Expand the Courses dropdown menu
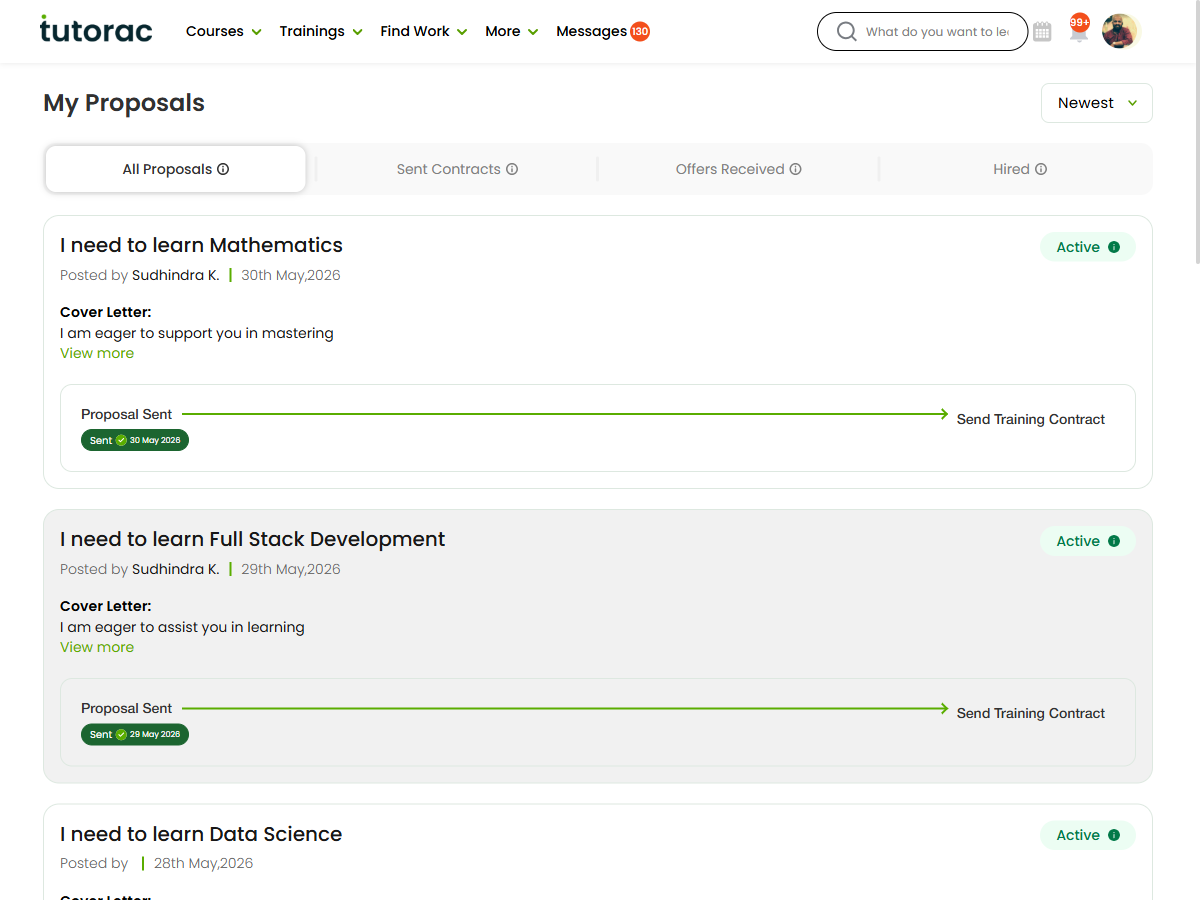Viewport: 1200px width, 900px height. coord(224,31)
